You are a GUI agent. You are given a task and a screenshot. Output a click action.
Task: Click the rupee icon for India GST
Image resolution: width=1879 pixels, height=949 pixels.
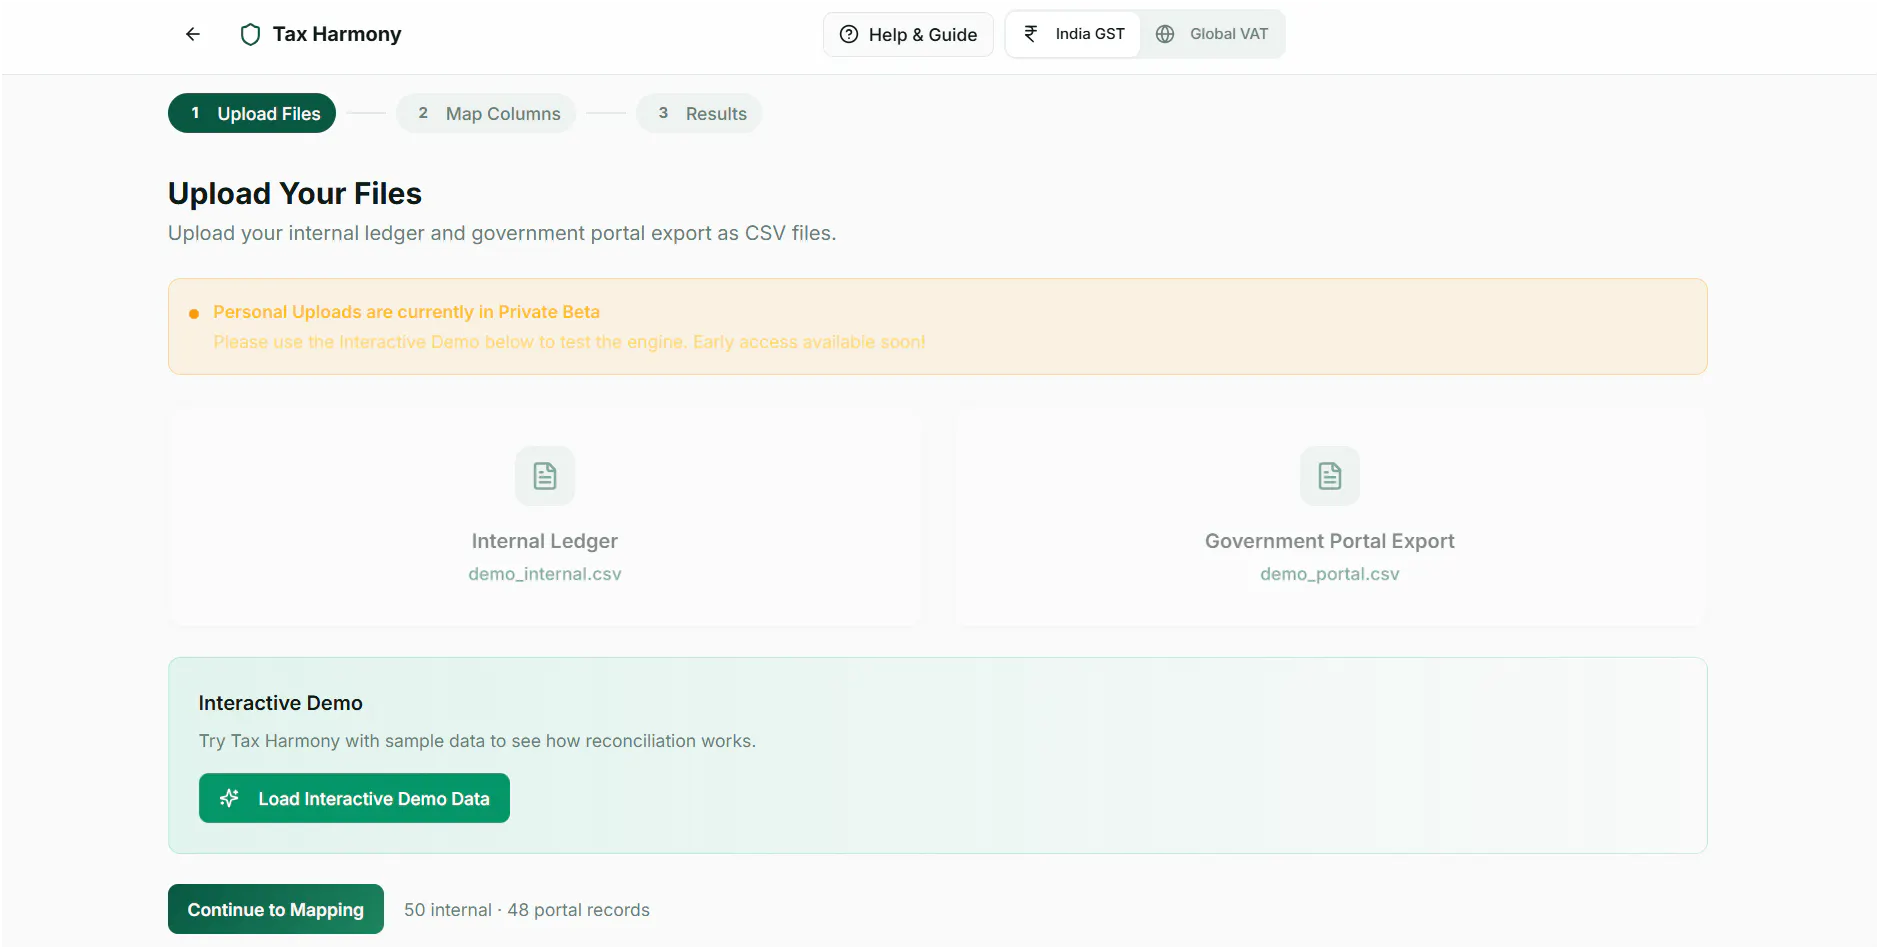(x=1031, y=34)
